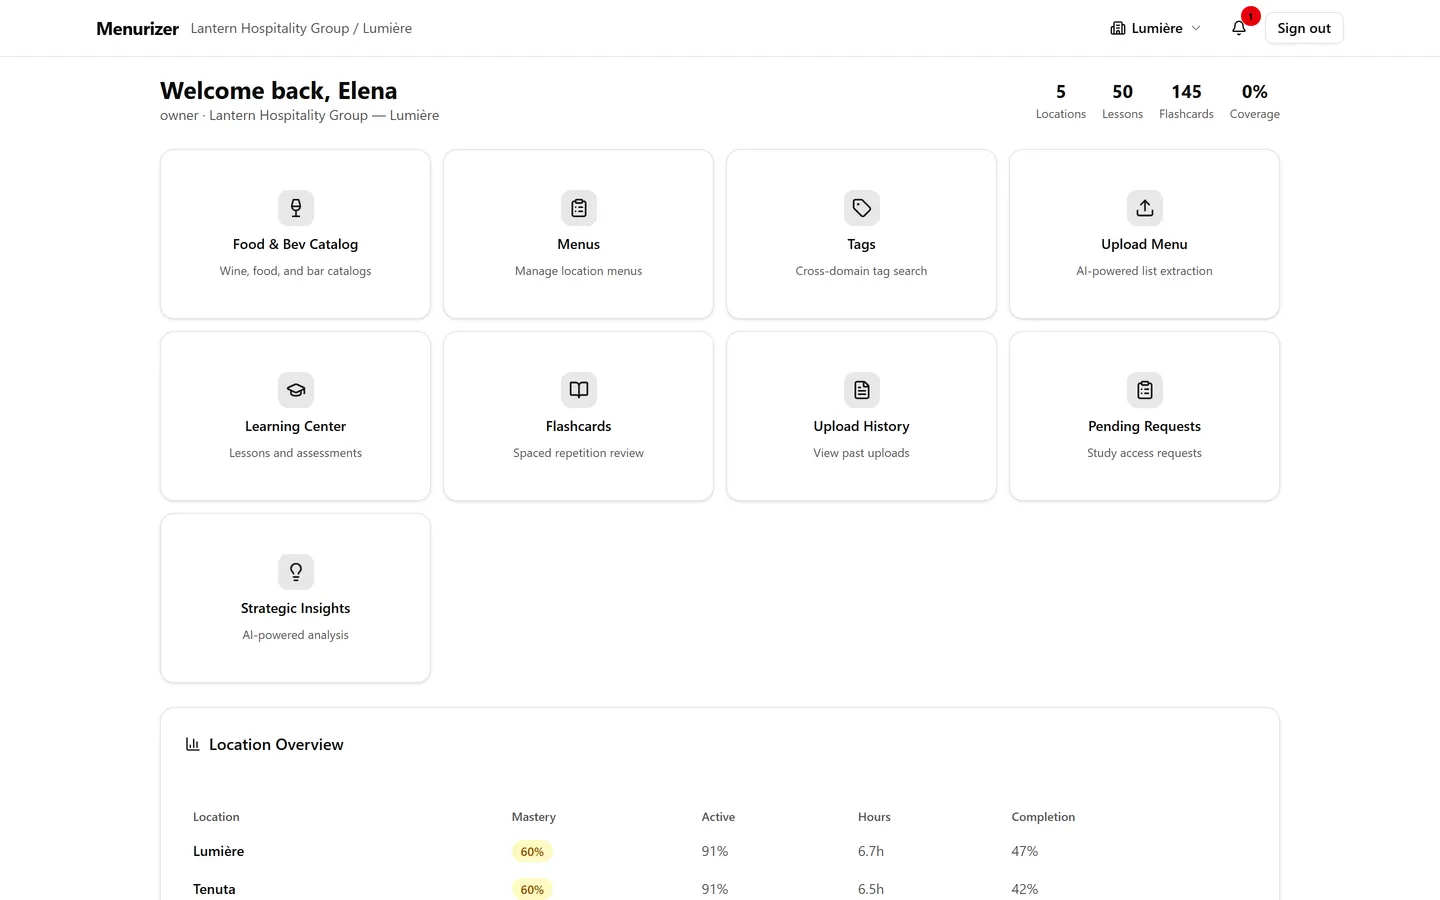Click 'AI-powered list extraction' description

tap(1144, 271)
